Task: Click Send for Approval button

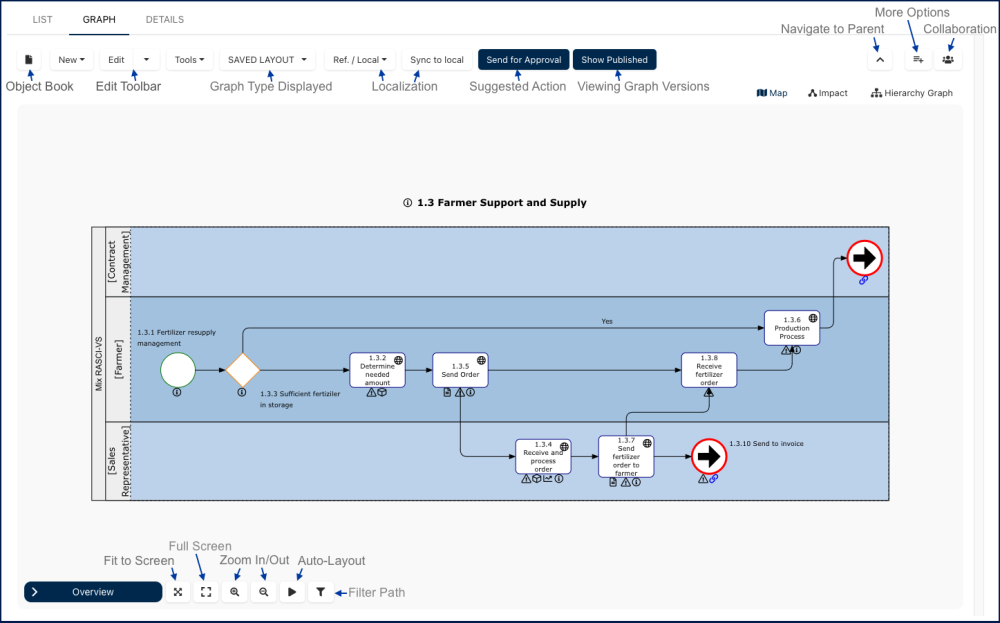Action: click(x=524, y=59)
